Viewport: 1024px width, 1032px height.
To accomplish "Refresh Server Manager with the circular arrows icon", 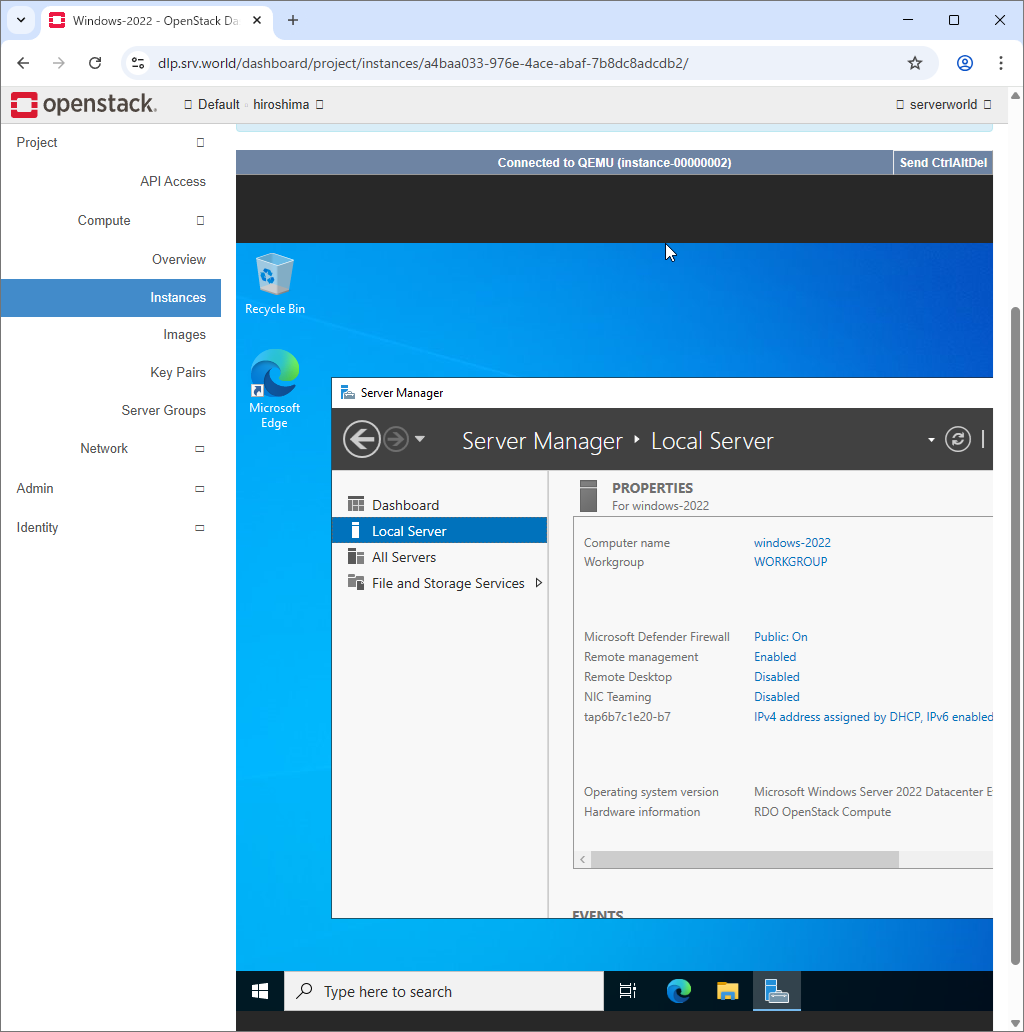I will pos(958,439).
